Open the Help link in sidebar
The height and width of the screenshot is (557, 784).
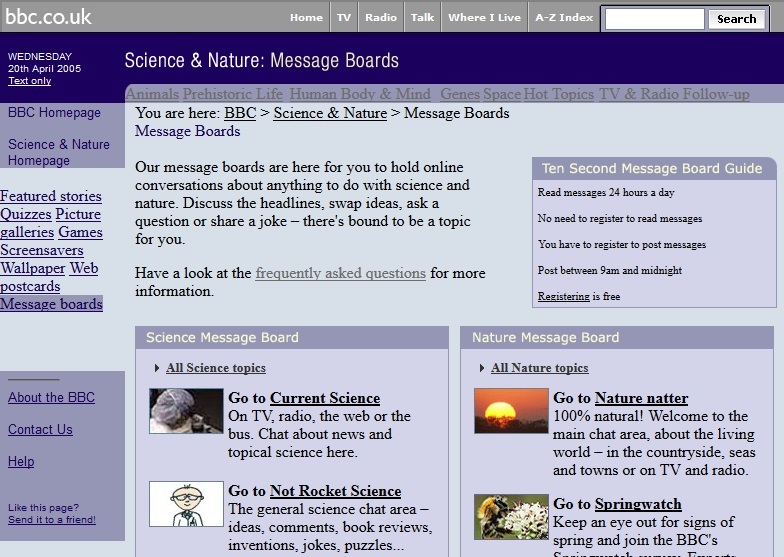tap(21, 462)
